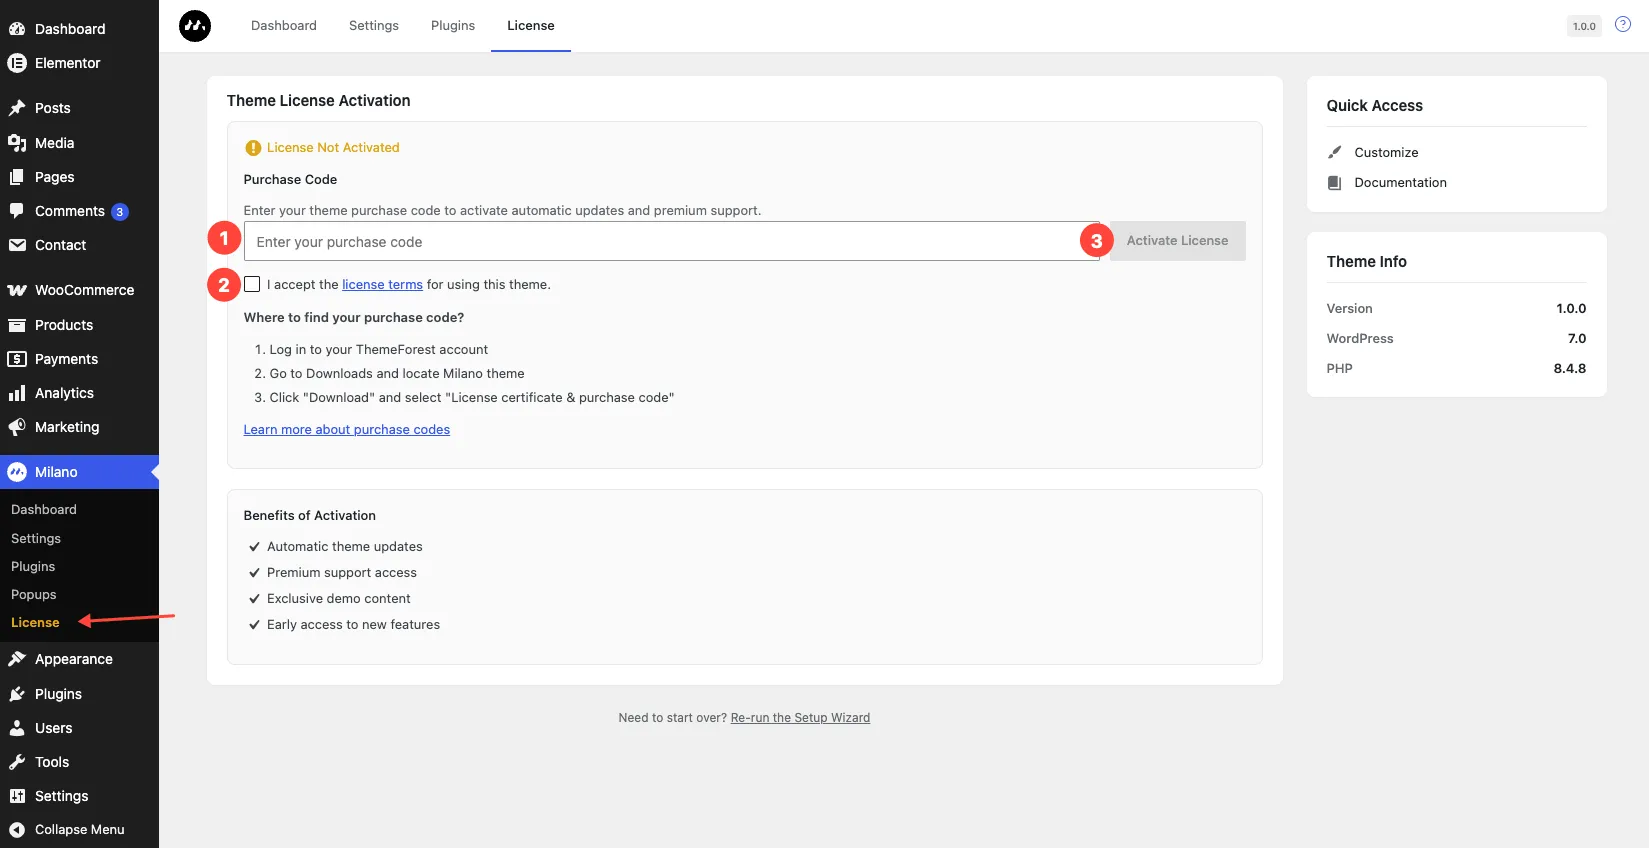Open Milano submenu Plugins item
This screenshot has width=1649, height=848.
pos(33,566)
